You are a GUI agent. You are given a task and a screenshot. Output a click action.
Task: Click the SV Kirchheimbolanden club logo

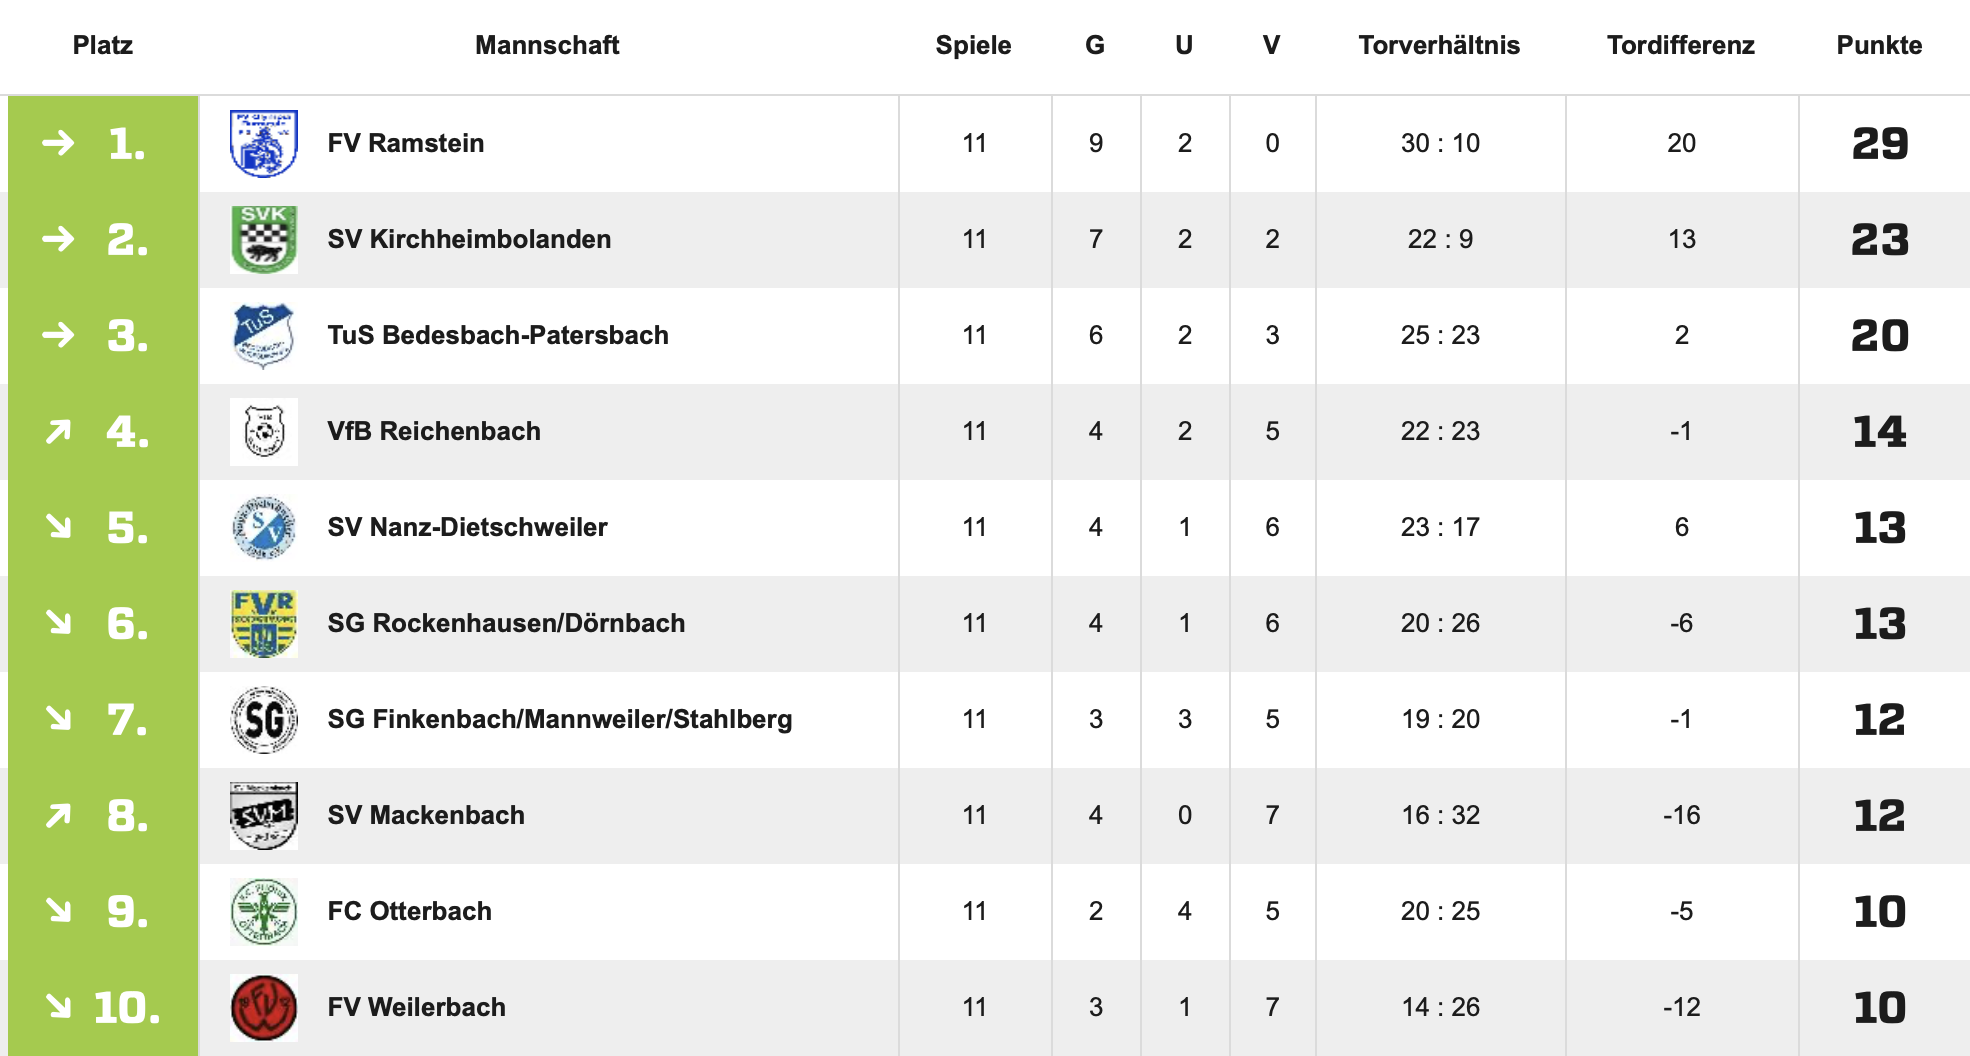(x=263, y=240)
